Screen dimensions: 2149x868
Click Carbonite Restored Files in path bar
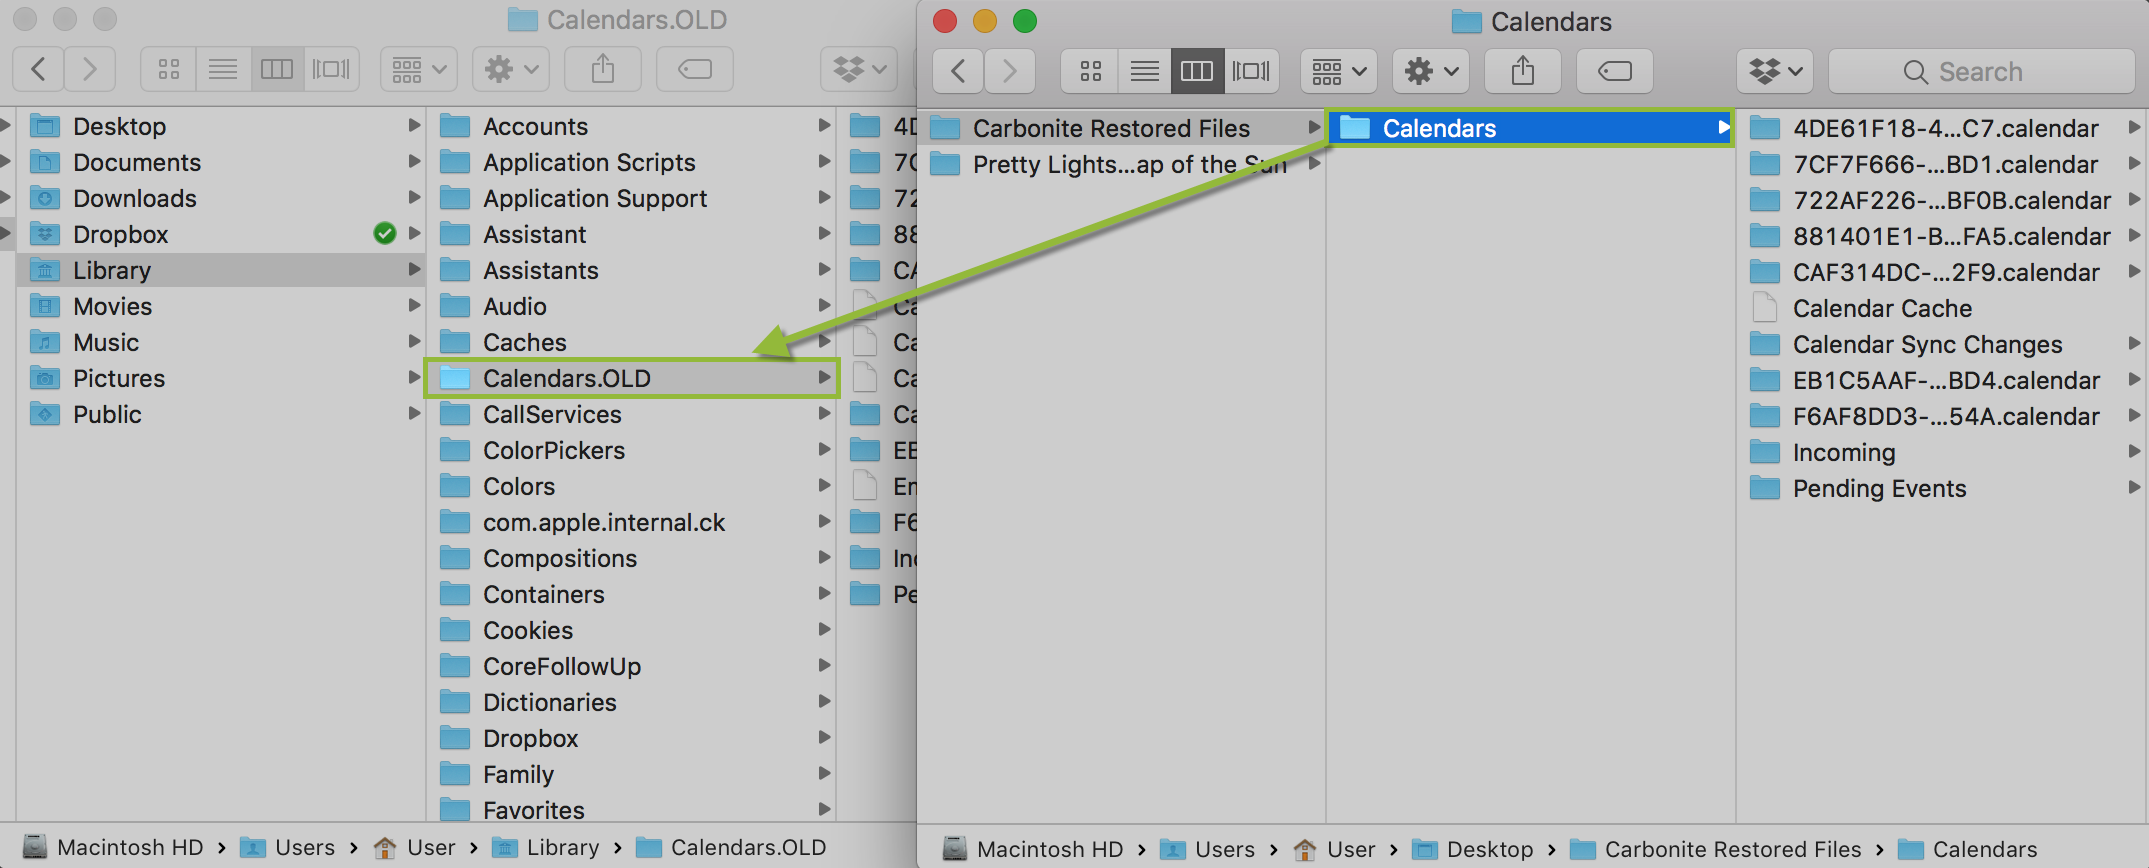pyautogui.click(x=1716, y=849)
